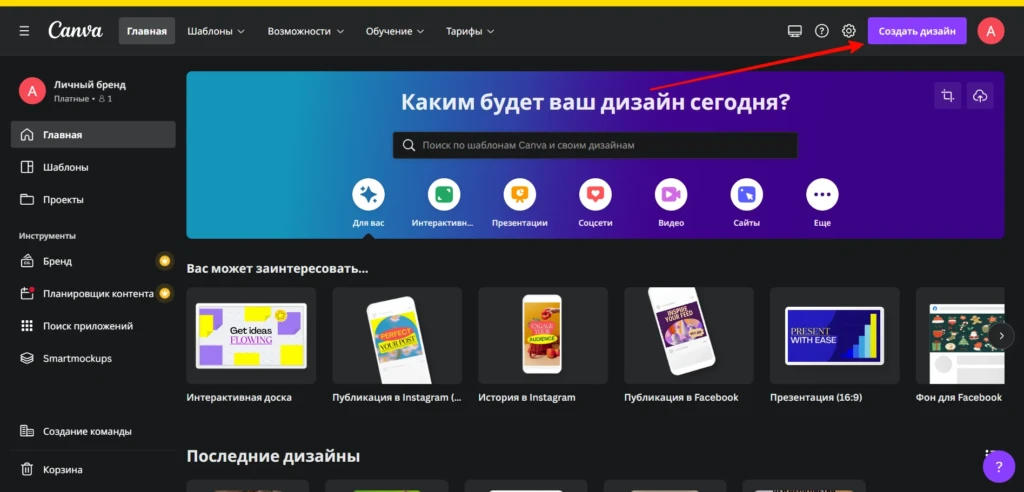Click the История в Instagram label text
1024x492 pixels.
(527, 397)
